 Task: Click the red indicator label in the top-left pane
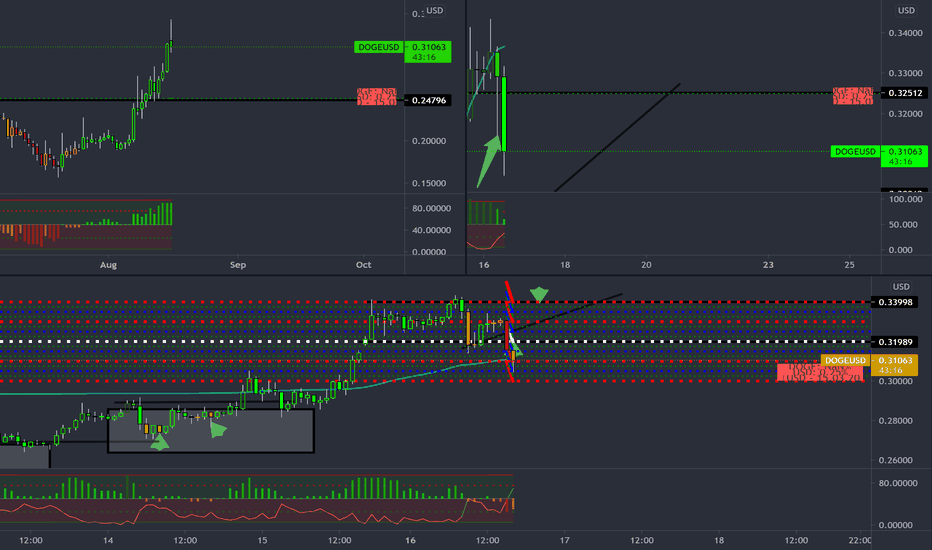pyautogui.click(x=377, y=96)
